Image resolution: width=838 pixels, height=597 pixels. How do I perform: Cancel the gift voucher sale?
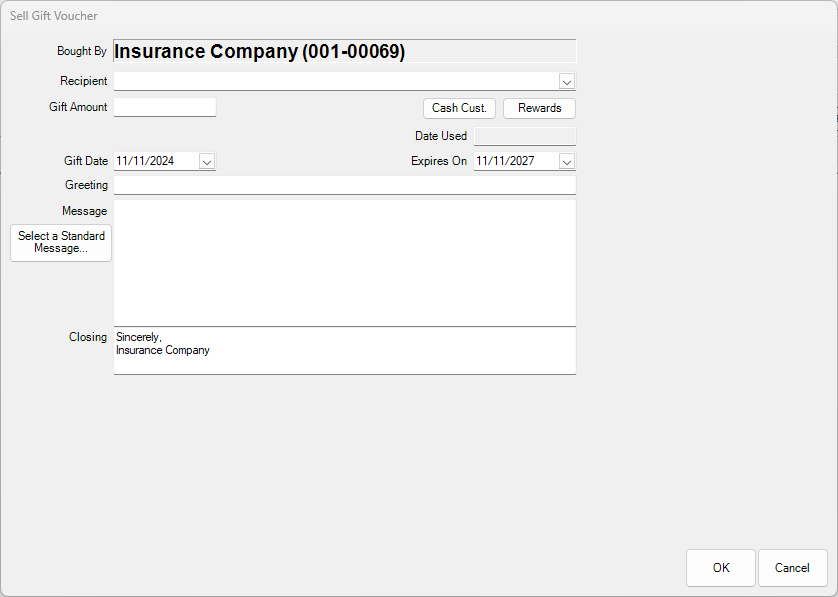pyautogui.click(x=792, y=568)
